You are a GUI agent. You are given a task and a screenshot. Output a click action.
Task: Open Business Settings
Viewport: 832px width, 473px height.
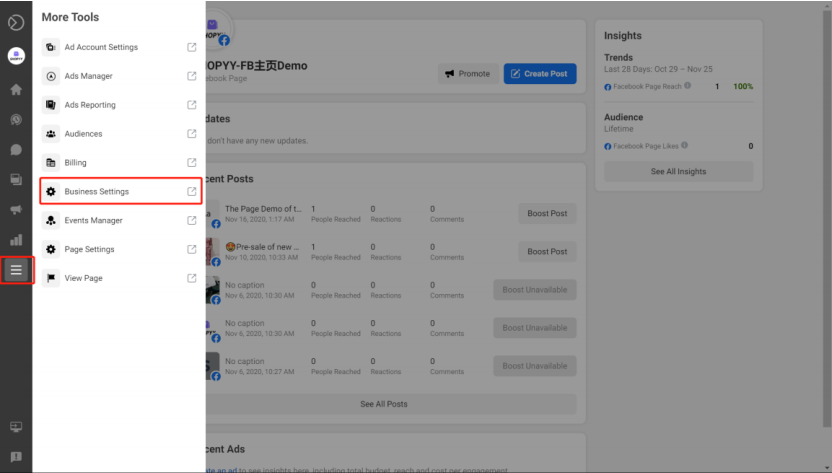coord(120,191)
